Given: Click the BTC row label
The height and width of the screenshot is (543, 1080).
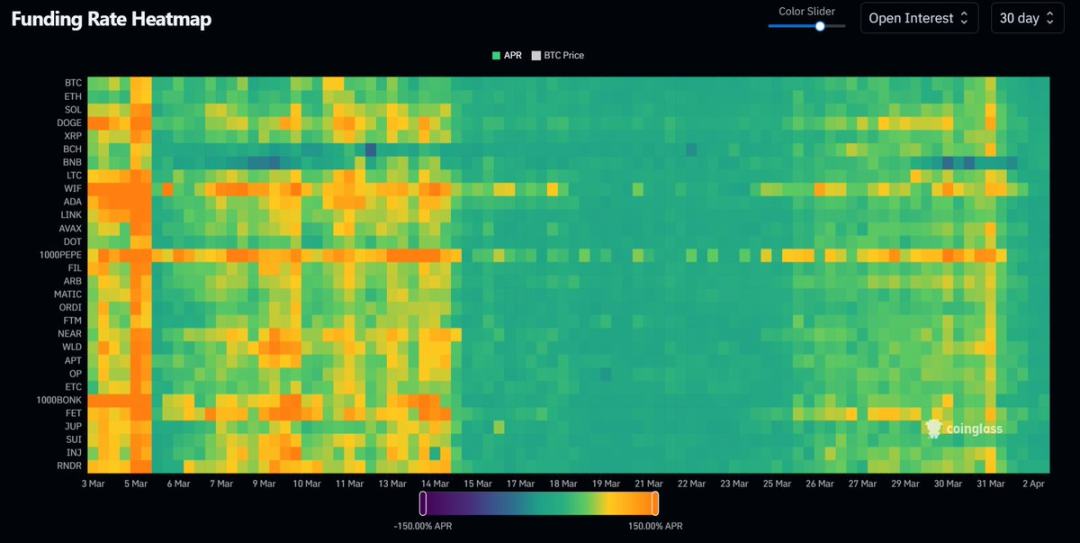Looking at the screenshot, I should [x=73, y=83].
